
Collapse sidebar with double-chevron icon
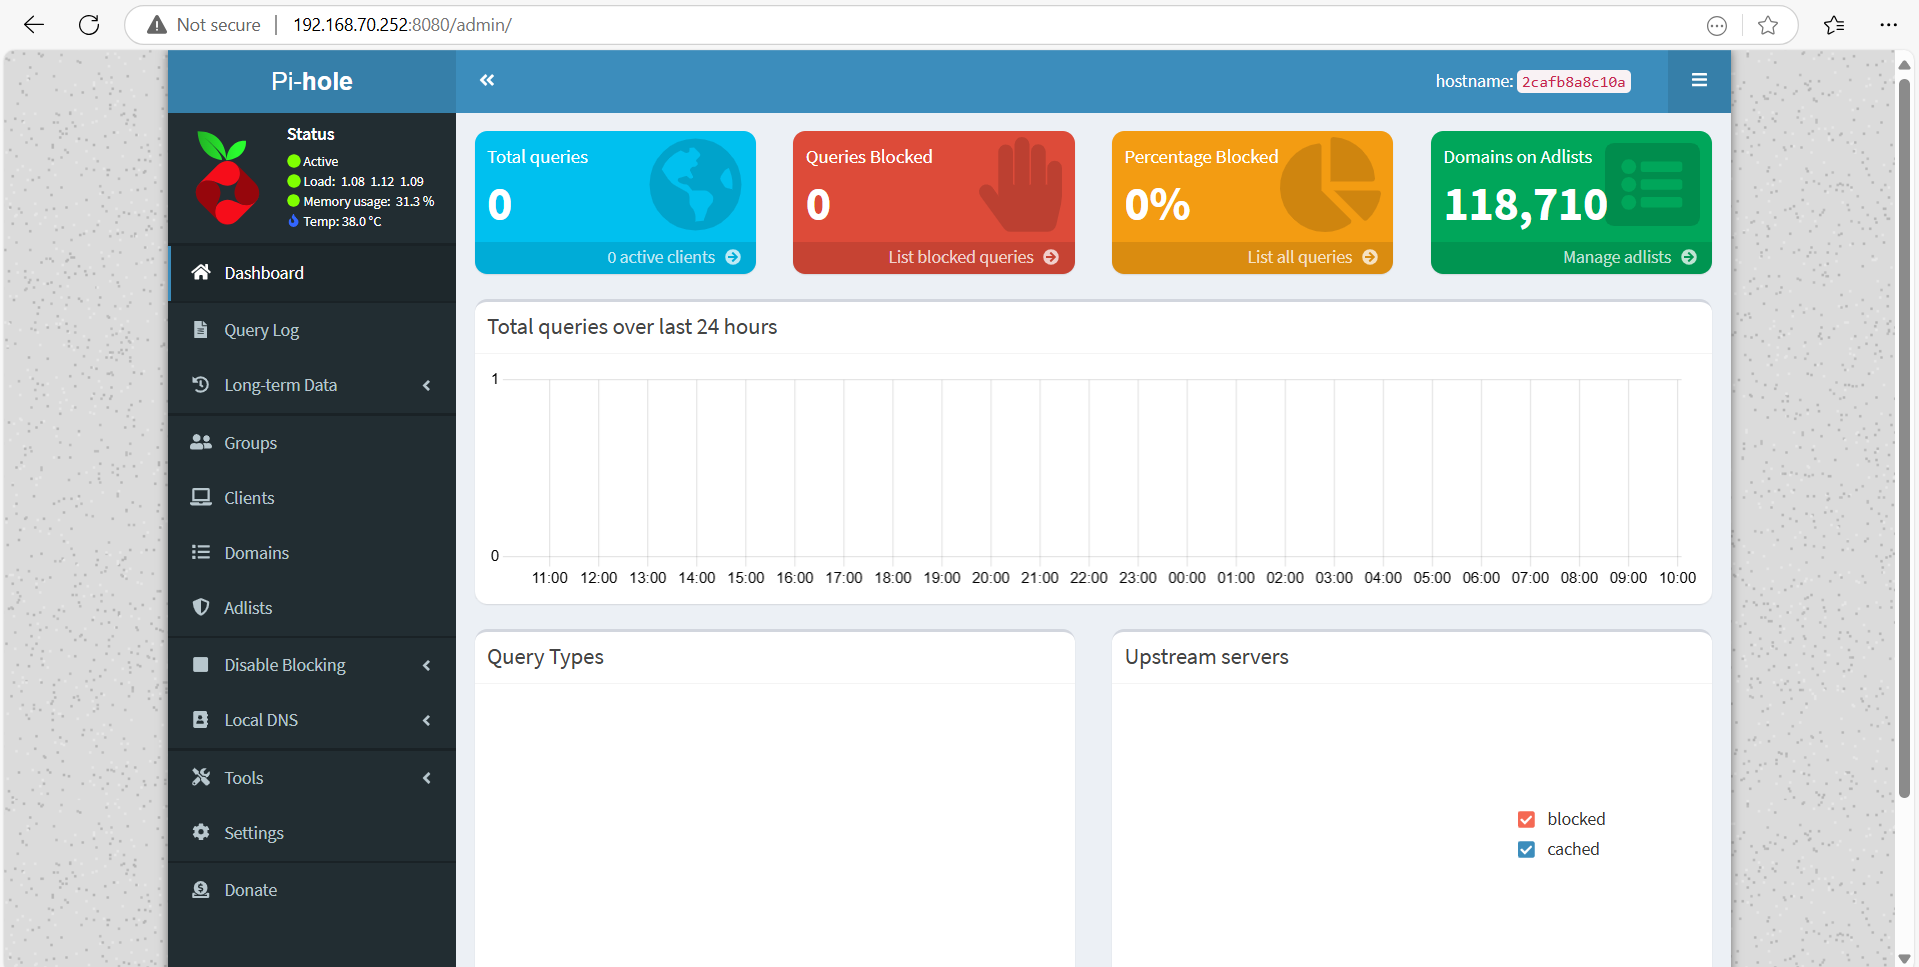point(487,81)
